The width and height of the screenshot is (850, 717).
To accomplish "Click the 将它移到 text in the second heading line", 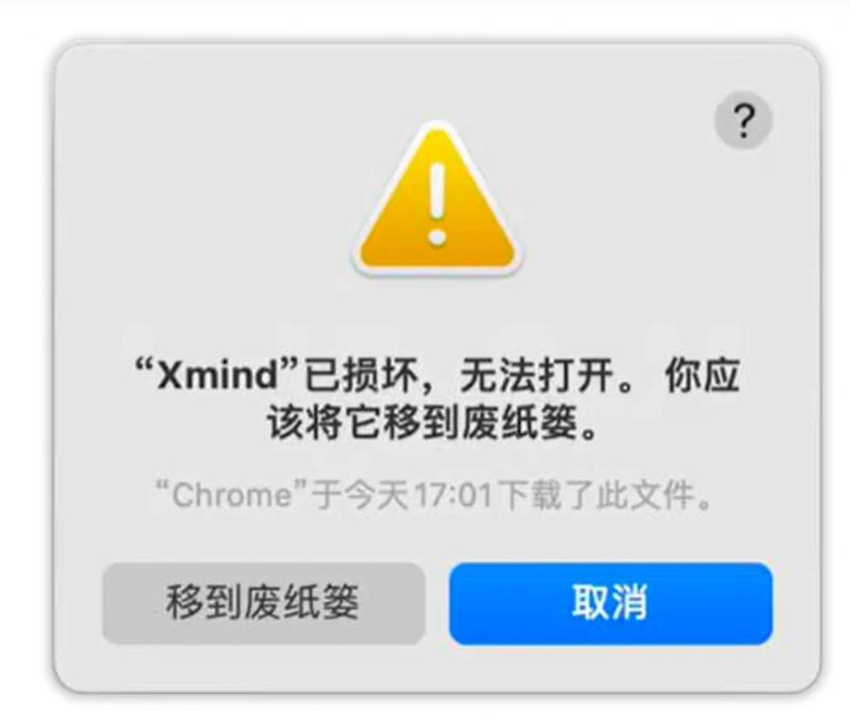I will point(383,423).
